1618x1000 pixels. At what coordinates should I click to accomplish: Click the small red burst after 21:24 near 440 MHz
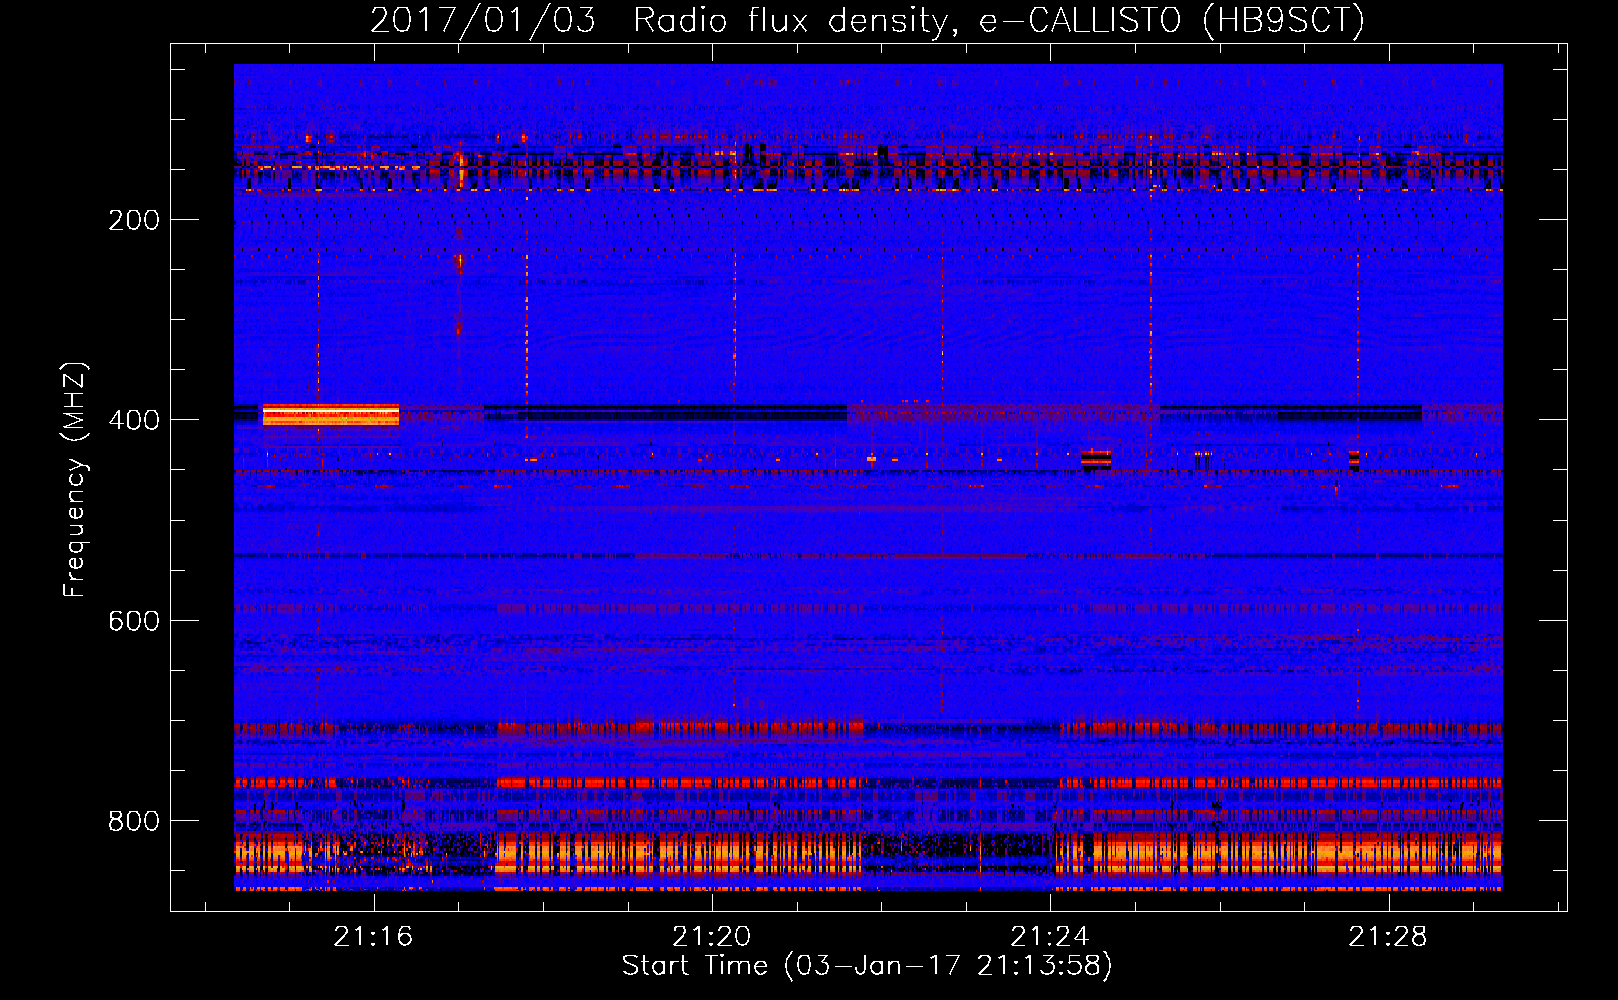pos(1096,459)
